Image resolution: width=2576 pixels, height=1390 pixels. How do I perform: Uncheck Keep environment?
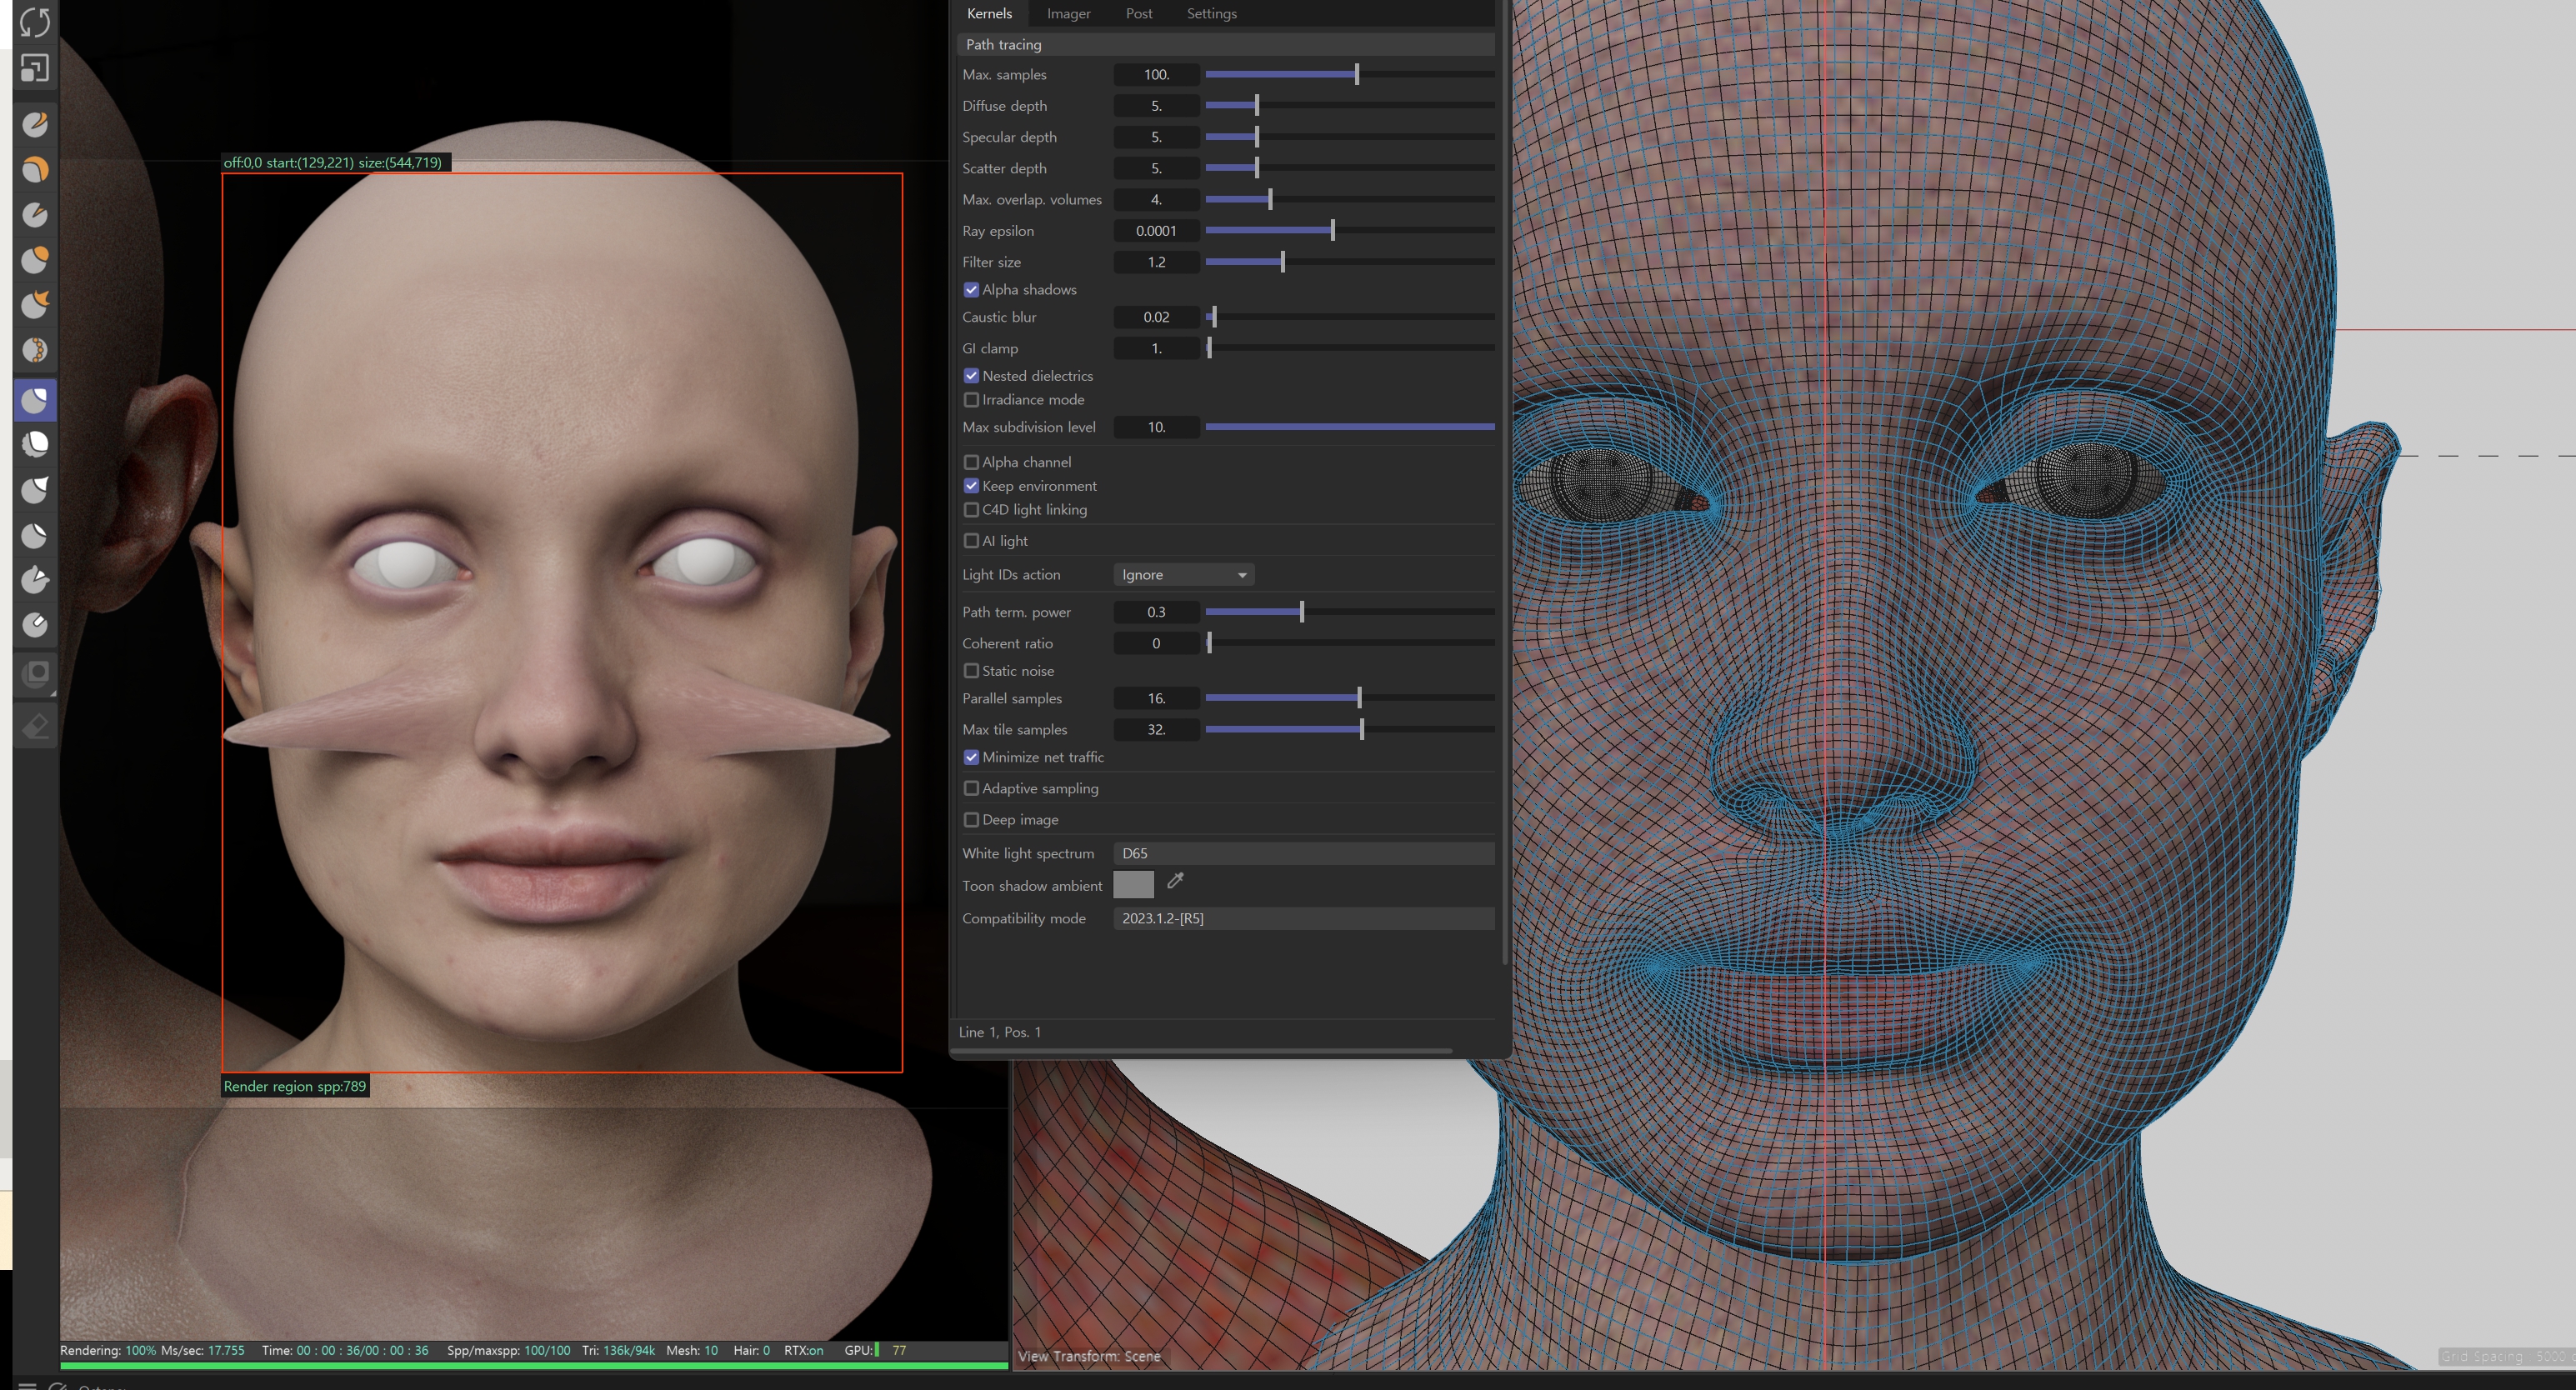(971, 486)
